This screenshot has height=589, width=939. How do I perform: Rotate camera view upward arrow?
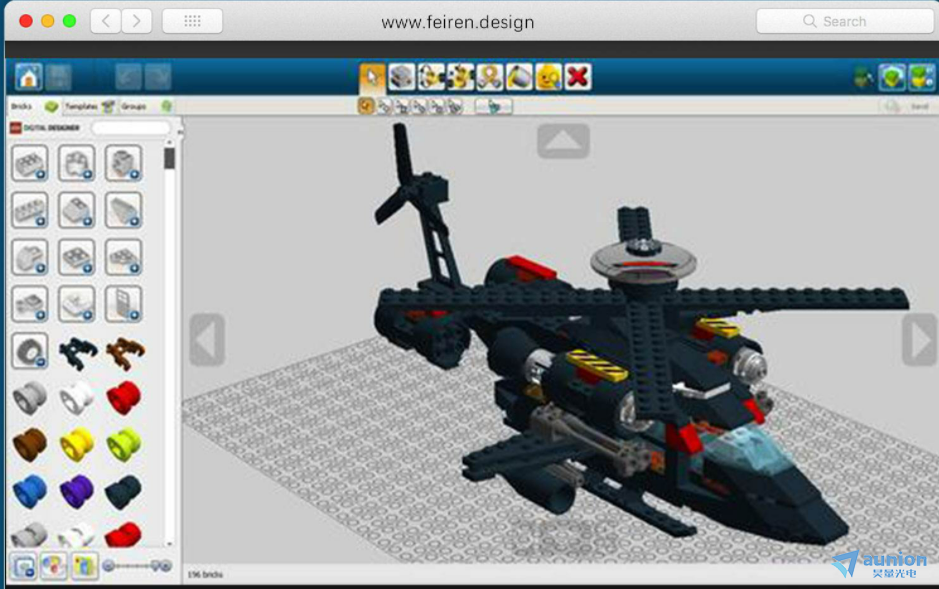[563, 141]
